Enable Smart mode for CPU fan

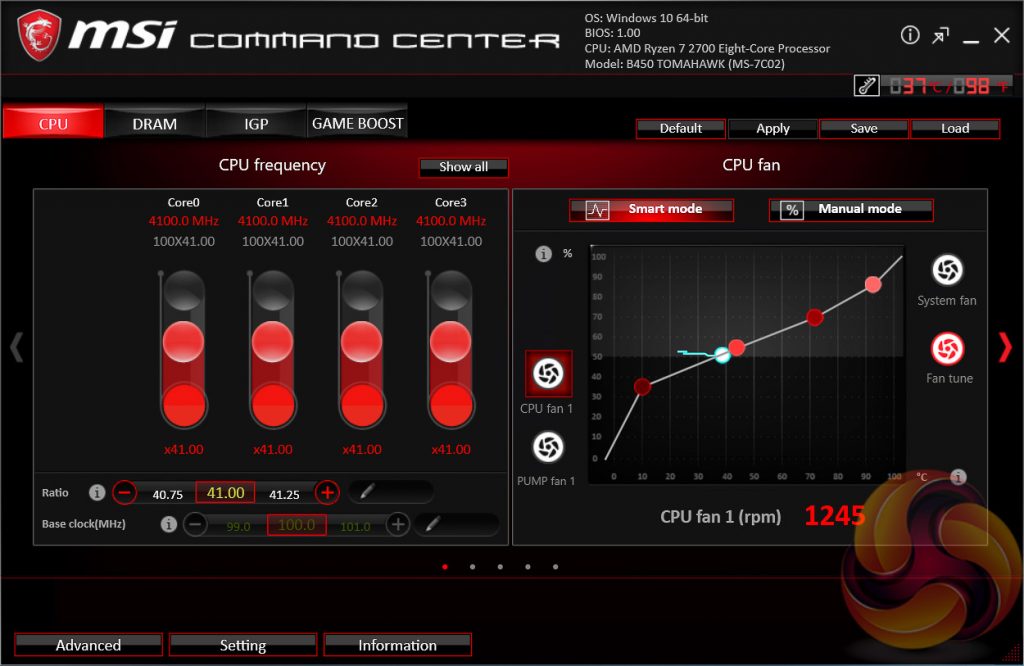point(651,210)
